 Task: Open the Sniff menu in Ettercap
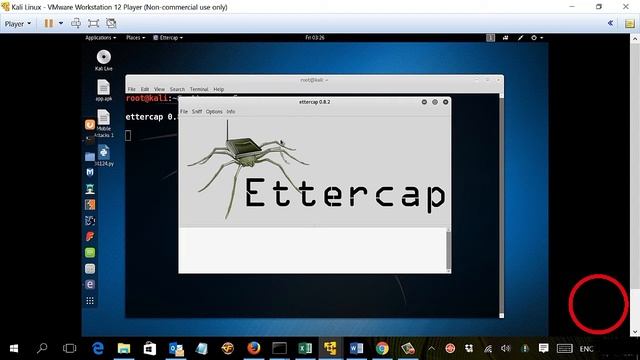coord(197,111)
